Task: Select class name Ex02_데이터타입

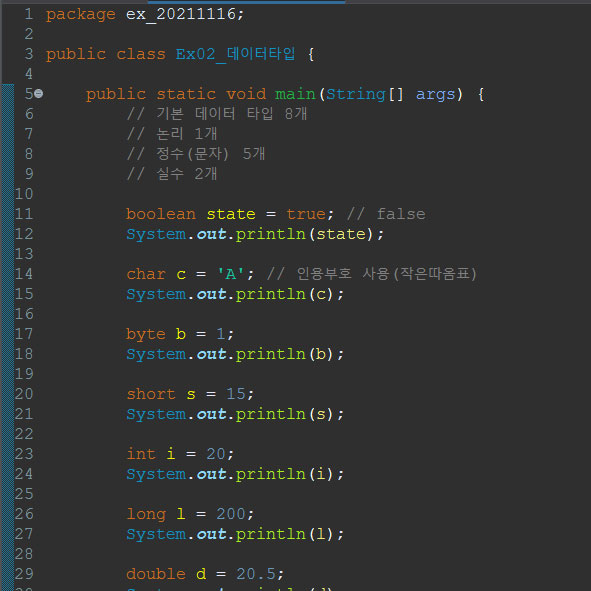Action: (236, 54)
